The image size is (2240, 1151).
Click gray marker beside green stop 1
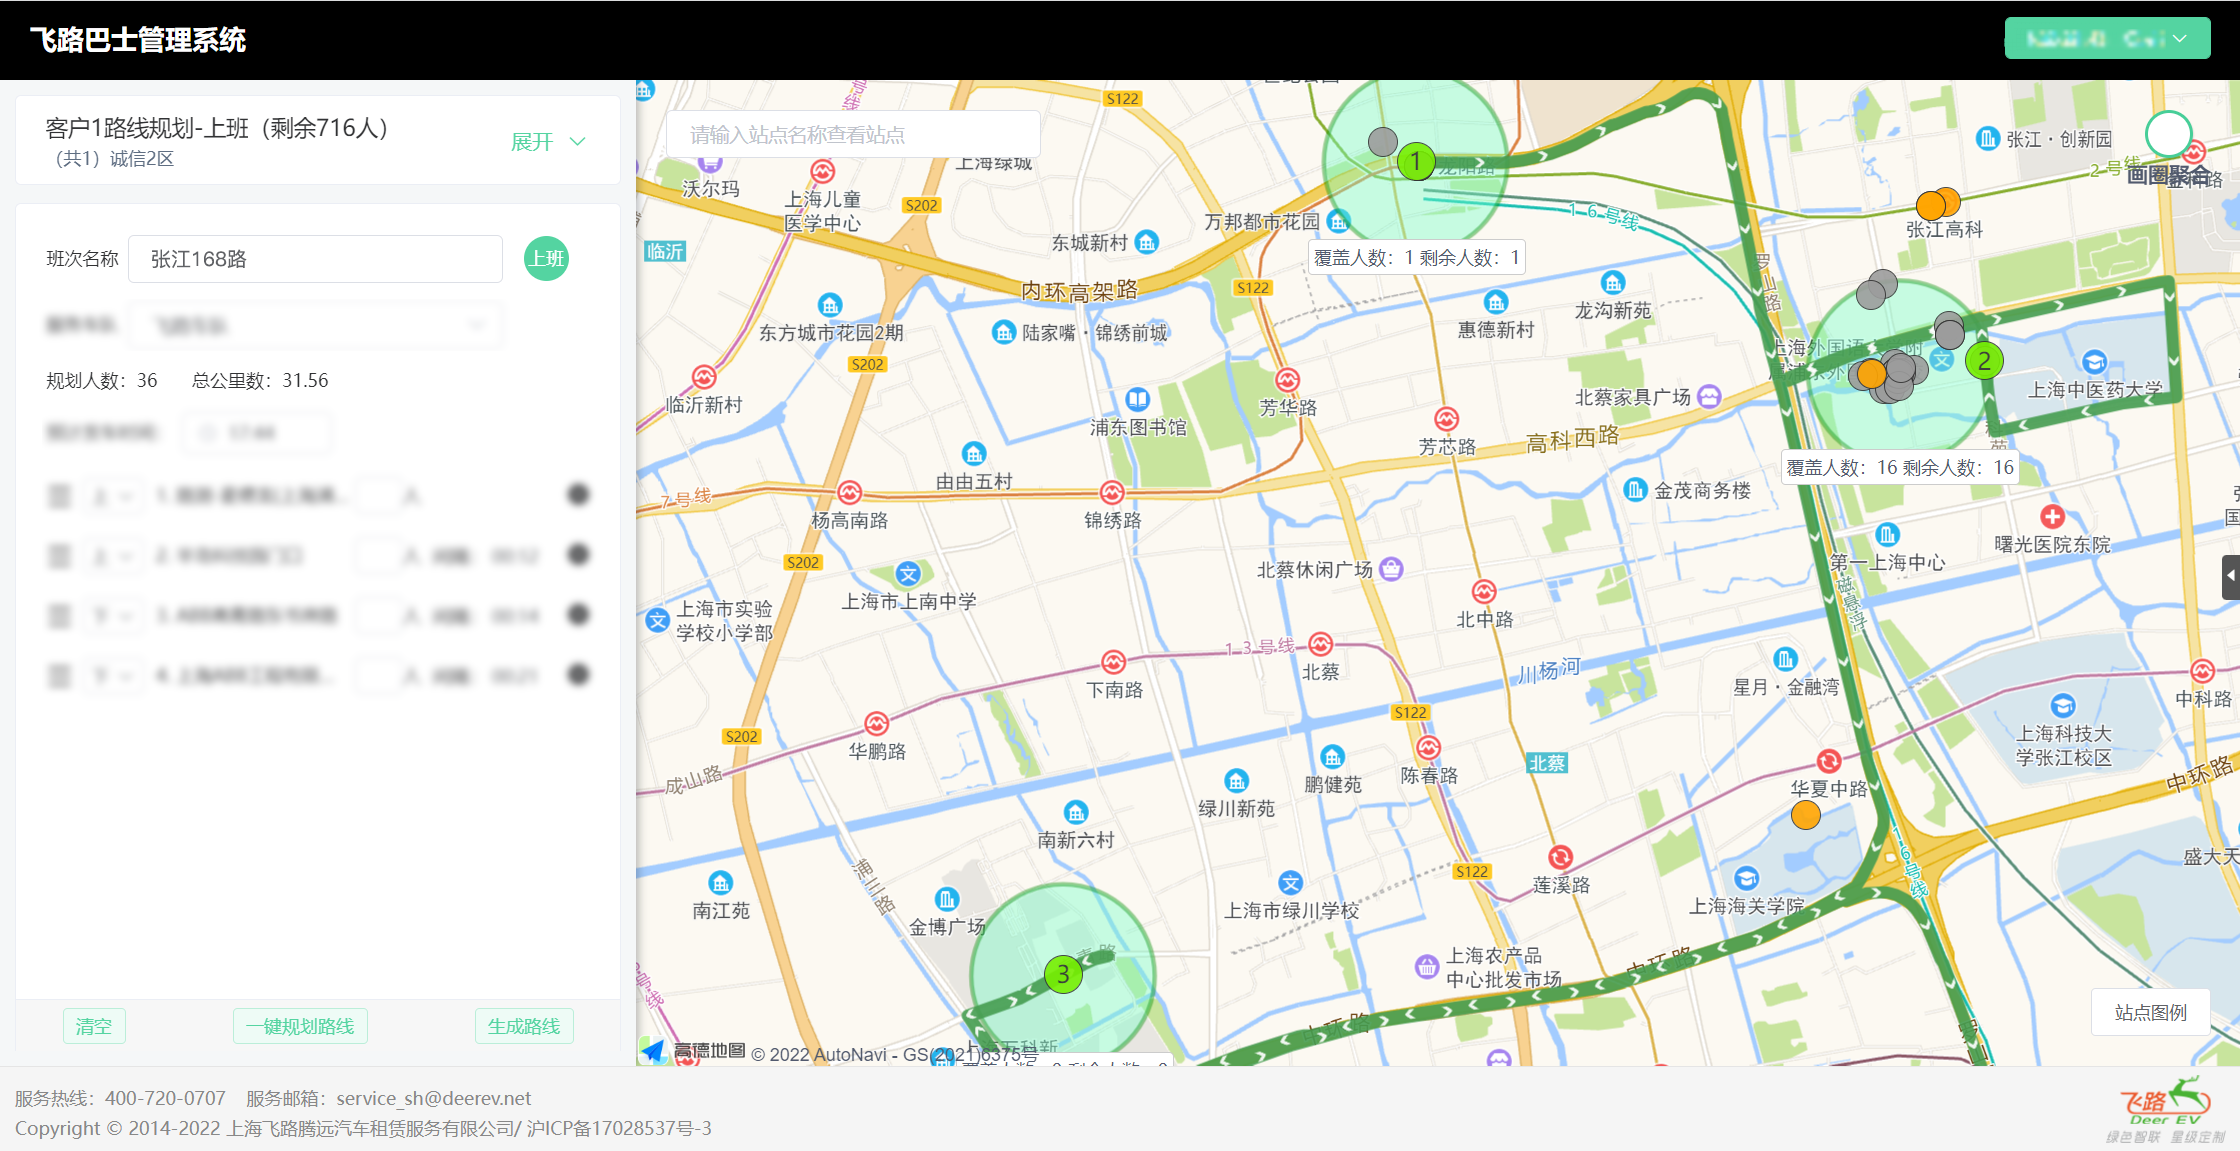tap(1383, 142)
